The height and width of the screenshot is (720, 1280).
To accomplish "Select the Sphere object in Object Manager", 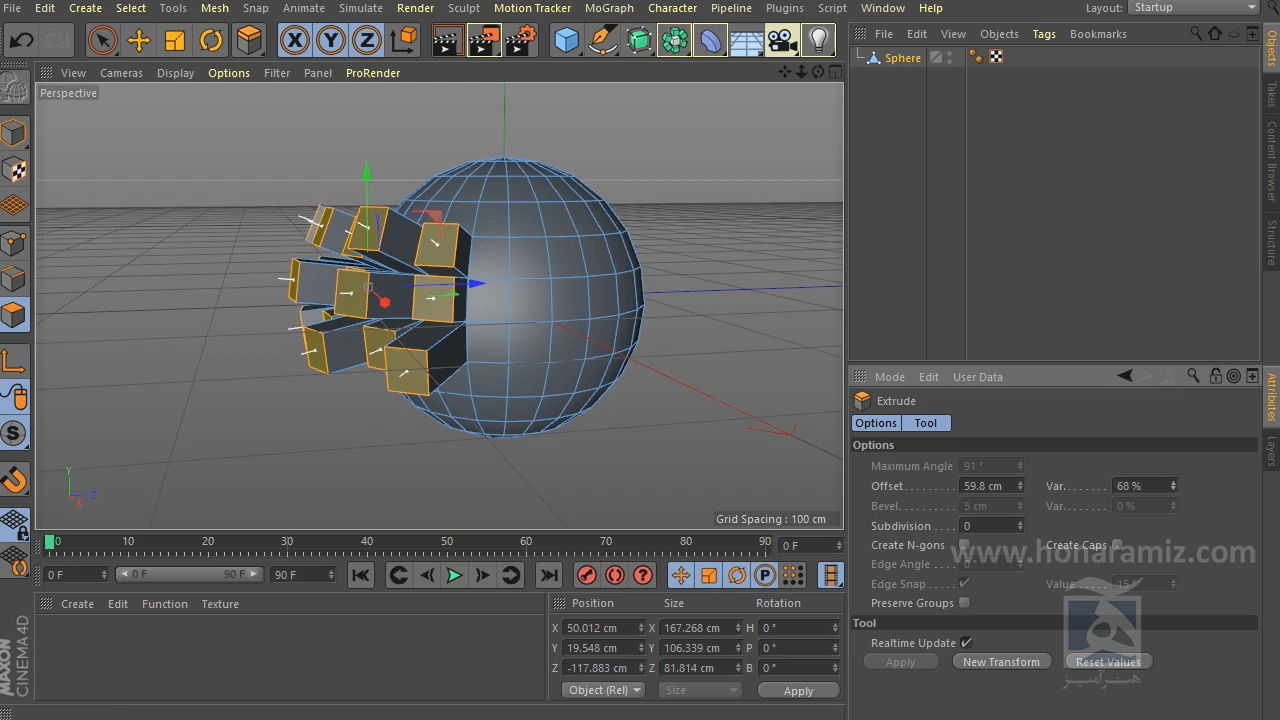I will point(902,58).
